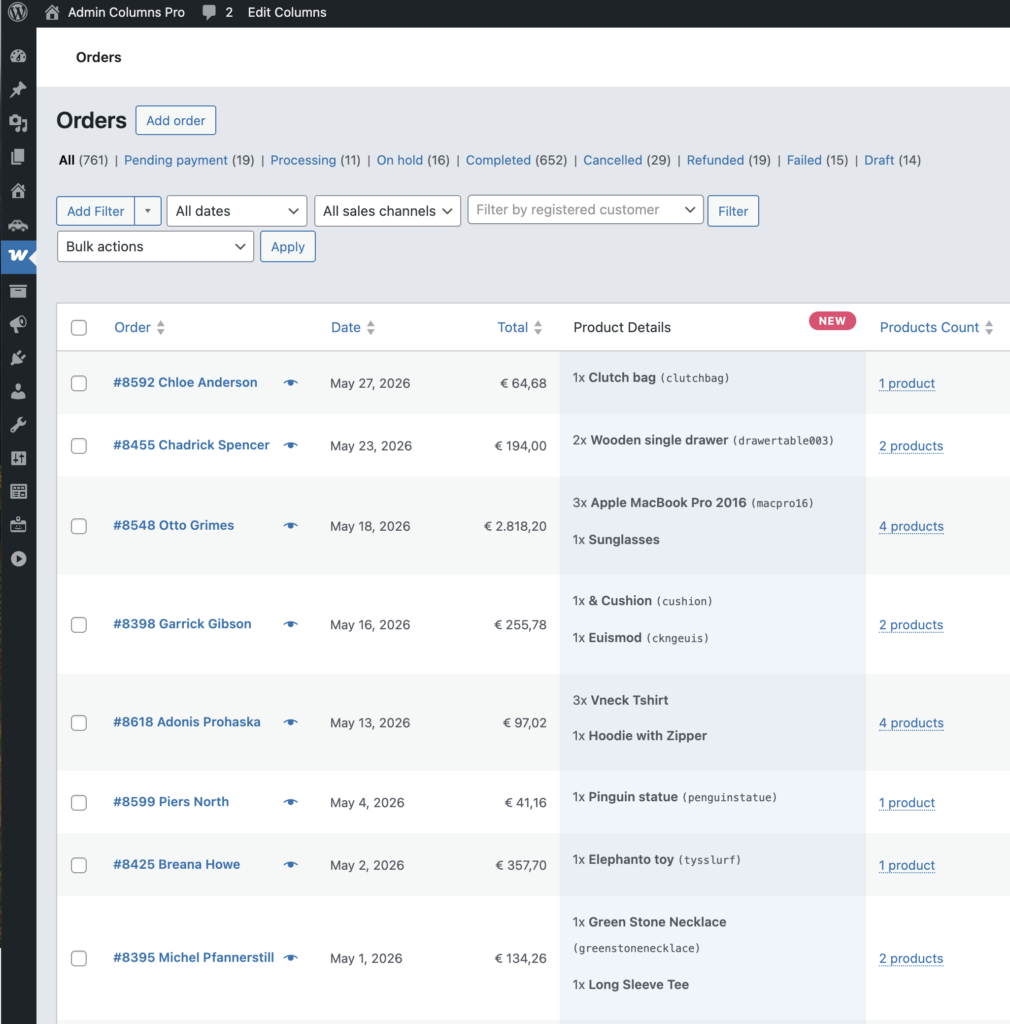Expand the All dates dropdown
Image resolution: width=1010 pixels, height=1024 pixels.
point(237,211)
